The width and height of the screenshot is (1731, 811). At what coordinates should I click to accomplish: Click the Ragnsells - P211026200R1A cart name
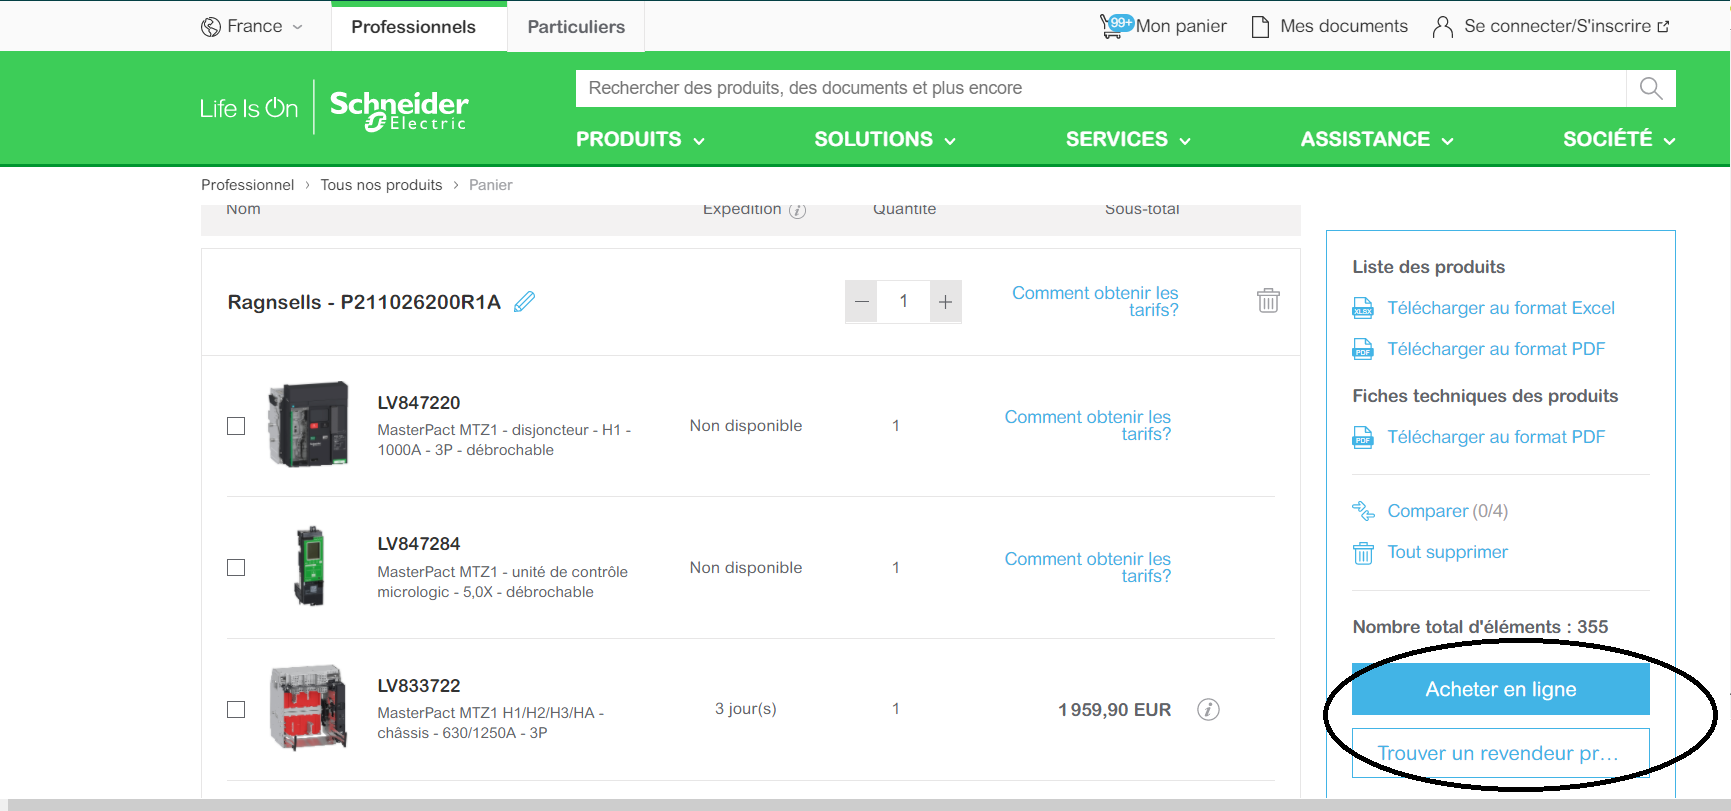364,302
